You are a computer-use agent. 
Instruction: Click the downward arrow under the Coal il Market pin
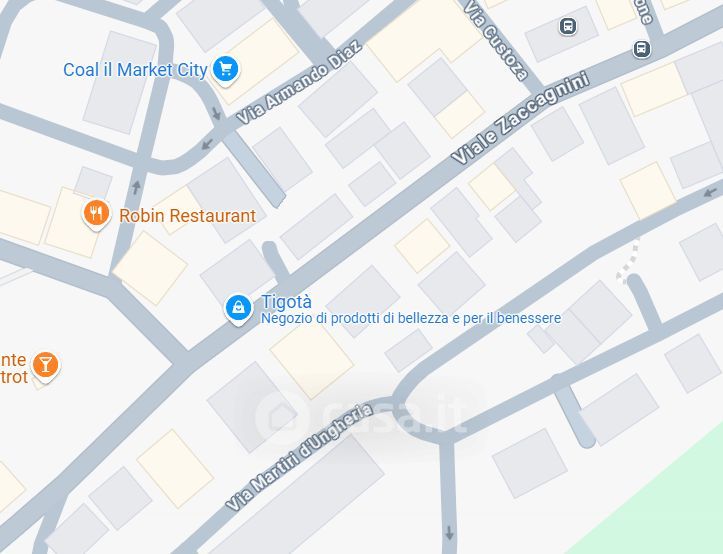tap(216, 113)
